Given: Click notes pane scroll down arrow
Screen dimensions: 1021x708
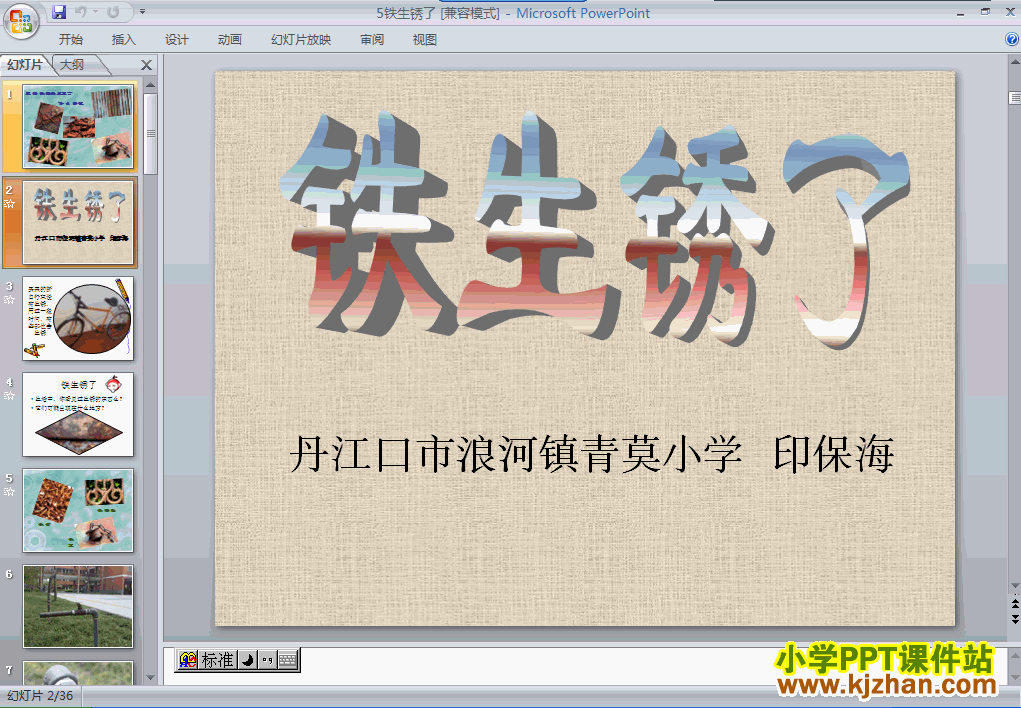Looking at the screenshot, I should [1014, 679].
